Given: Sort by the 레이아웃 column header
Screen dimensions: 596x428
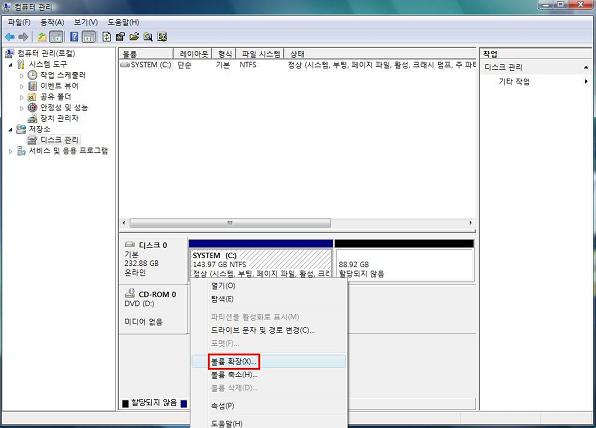Looking at the screenshot, I should tap(193, 54).
